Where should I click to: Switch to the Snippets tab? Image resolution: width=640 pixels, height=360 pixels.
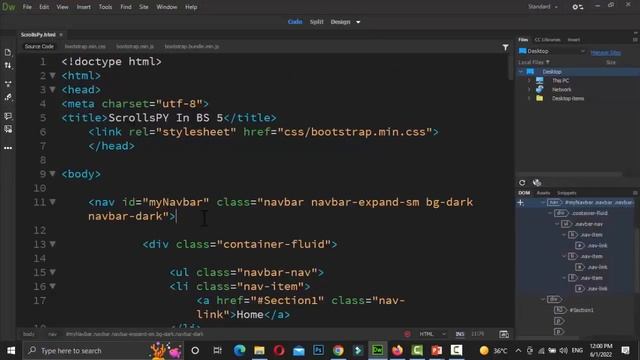pyautogui.click(x=567, y=193)
